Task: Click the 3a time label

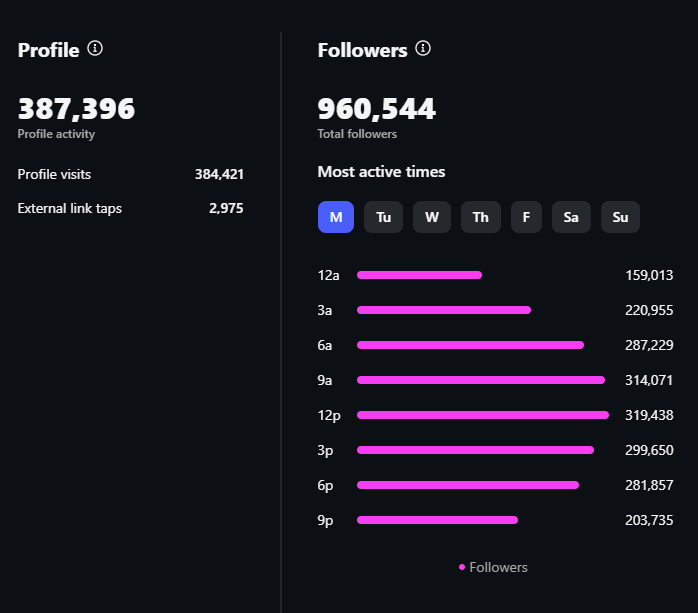Action: pos(325,310)
